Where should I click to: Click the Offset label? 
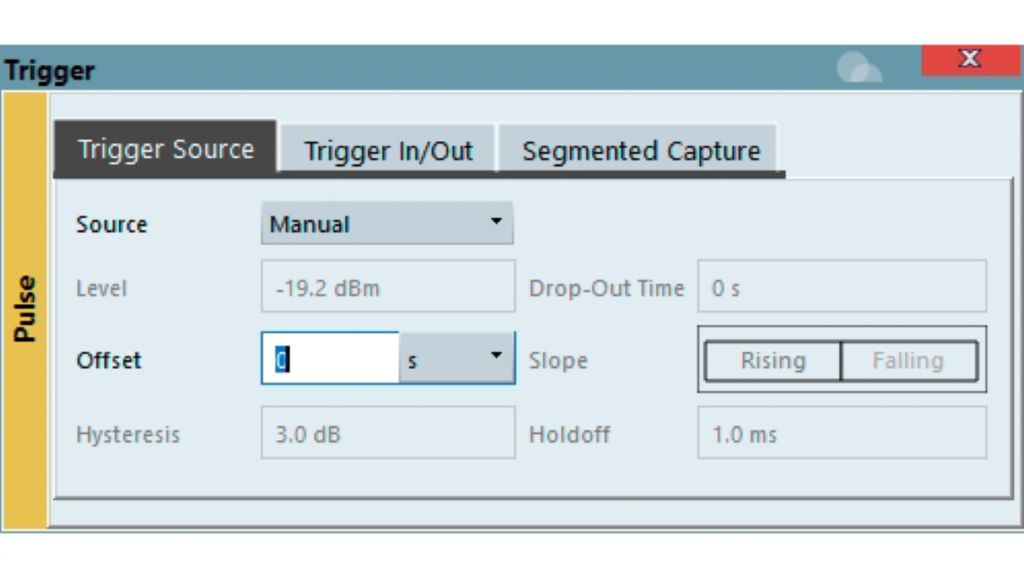coord(109,360)
